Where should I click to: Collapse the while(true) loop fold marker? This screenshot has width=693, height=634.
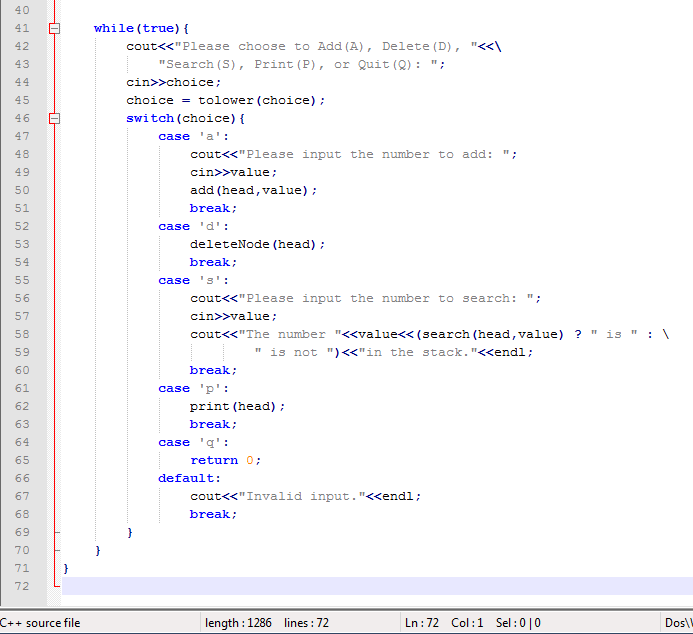(x=54, y=28)
